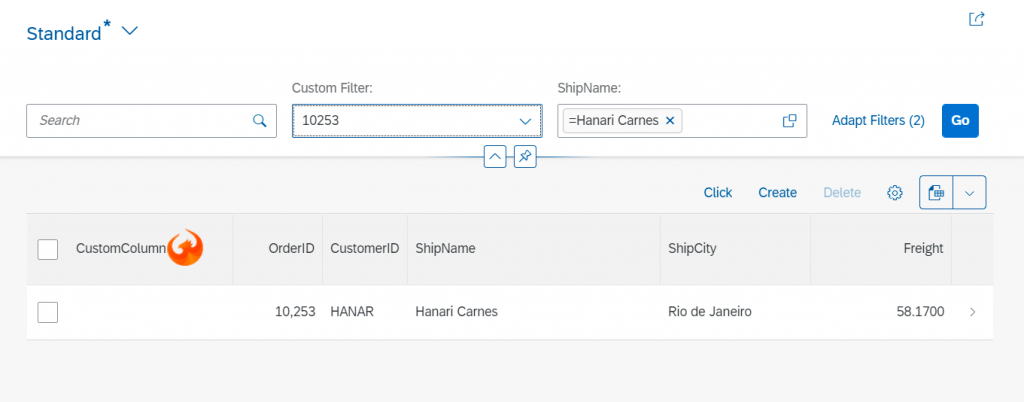Remove the Hanari Carnes filter token

(x=669, y=121)
